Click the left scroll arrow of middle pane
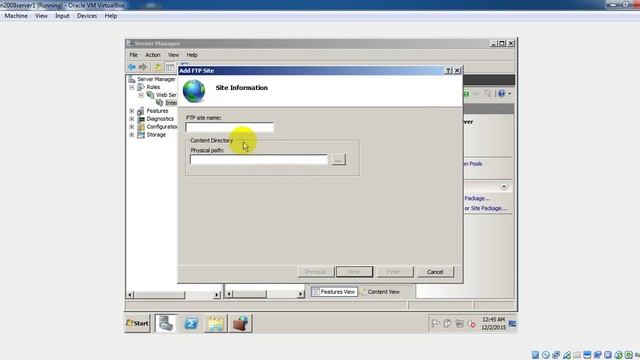 229,294
